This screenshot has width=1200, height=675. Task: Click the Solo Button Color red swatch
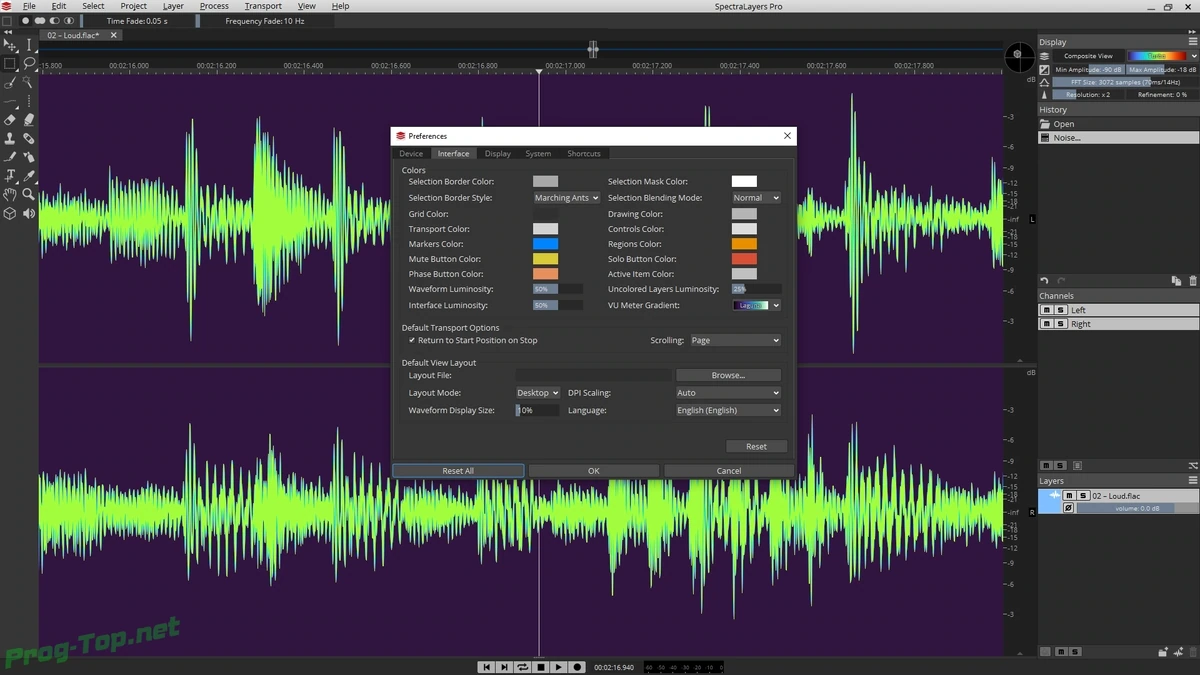(x=744, y=259)
